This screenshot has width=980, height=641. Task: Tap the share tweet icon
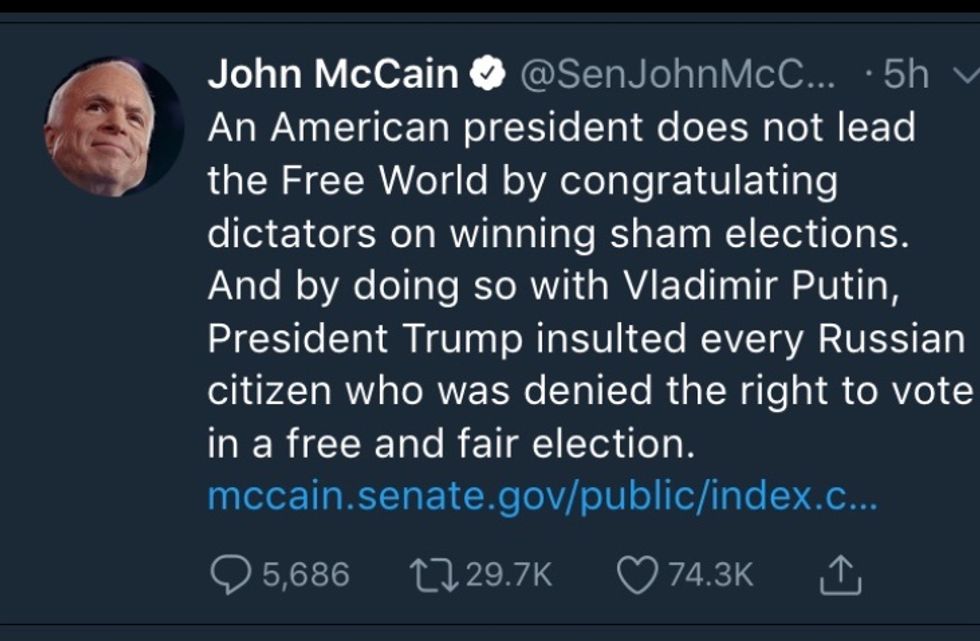(x=840, y=573)
